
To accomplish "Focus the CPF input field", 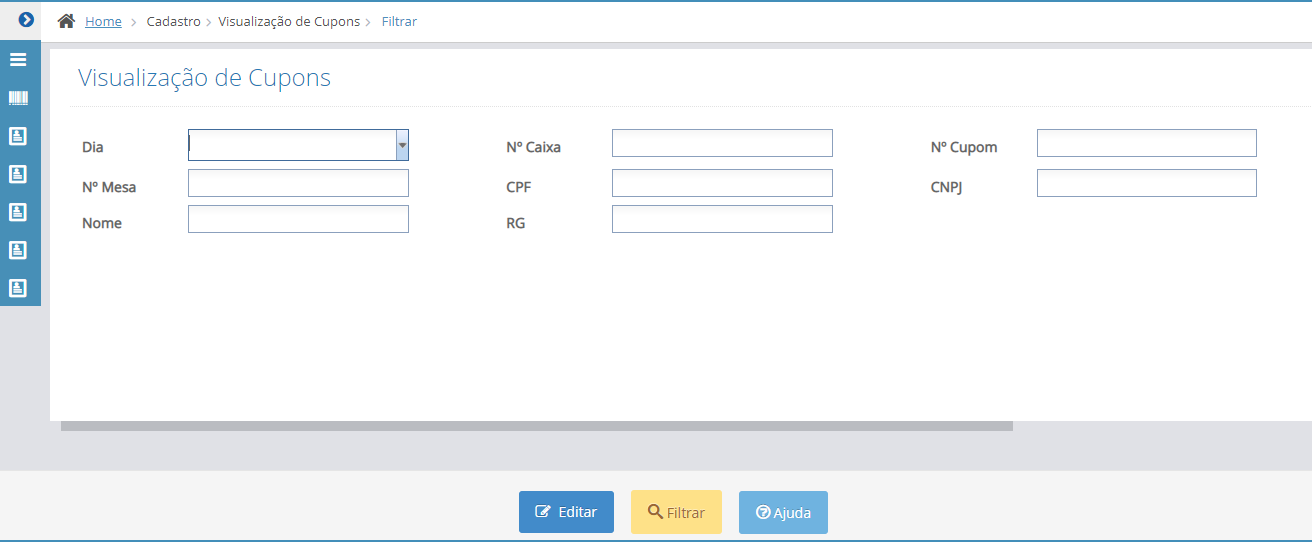I will click(722, 183).
